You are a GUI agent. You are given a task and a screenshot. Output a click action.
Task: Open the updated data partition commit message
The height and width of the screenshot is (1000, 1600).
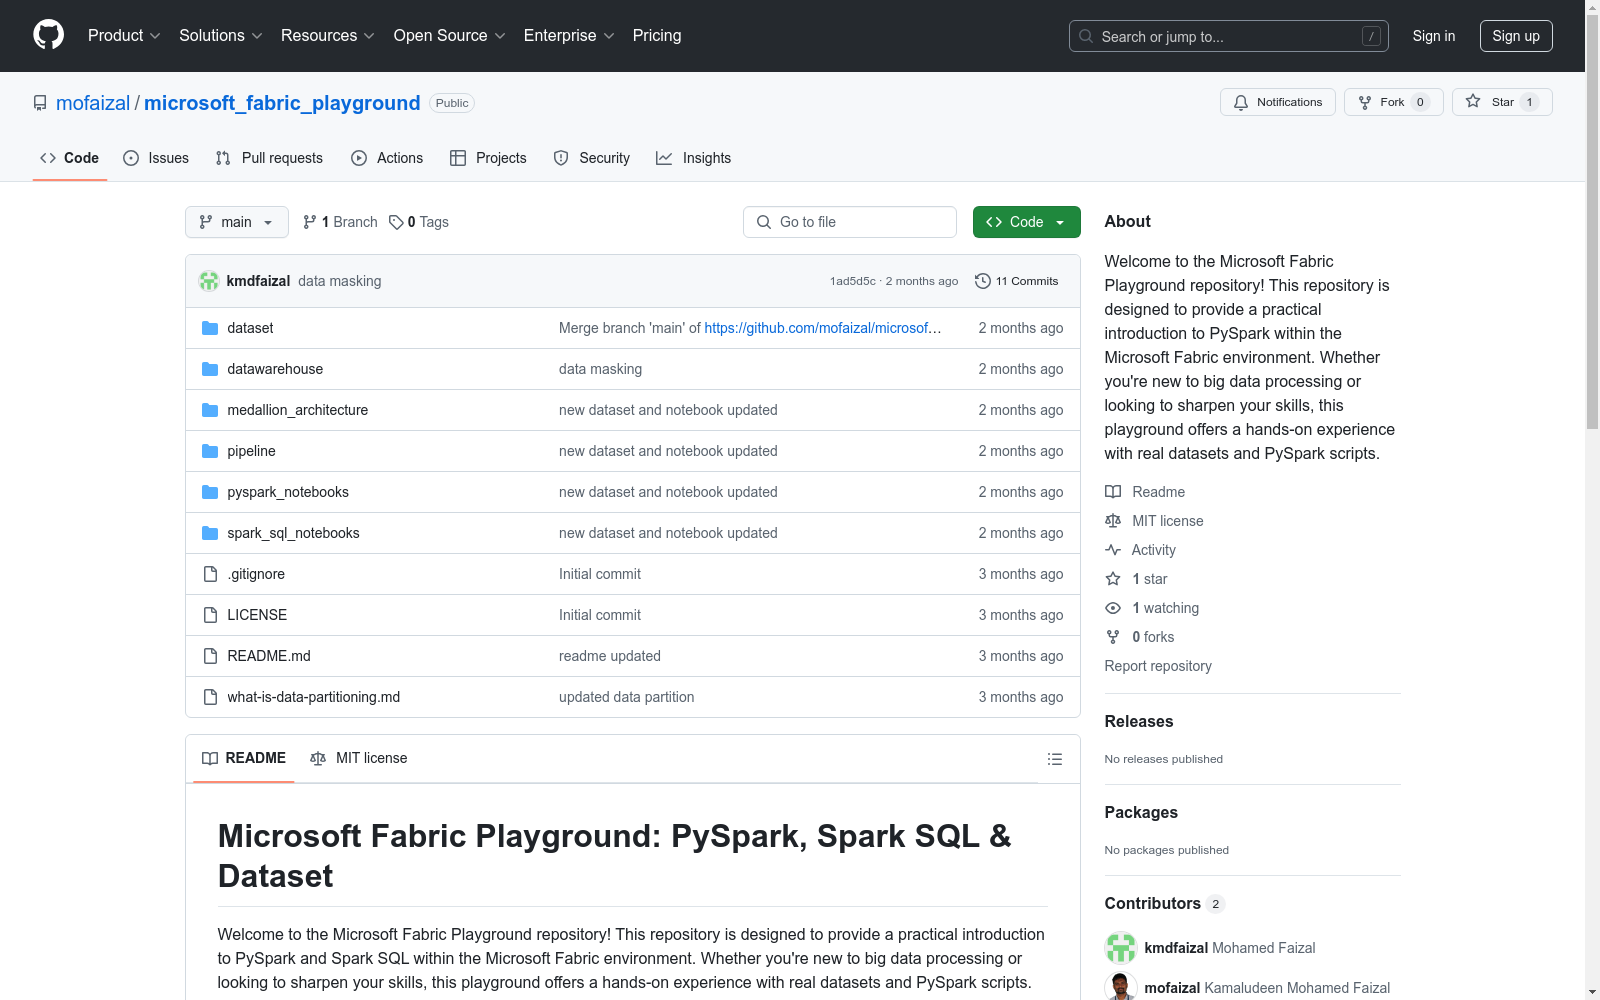click(x=626, y=697)
